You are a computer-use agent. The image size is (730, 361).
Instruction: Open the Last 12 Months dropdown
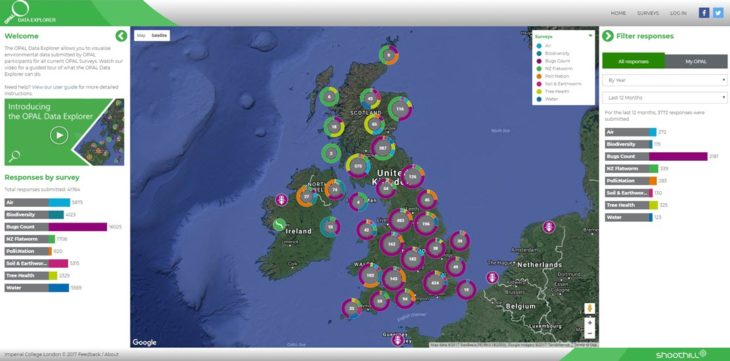pyautogui.click(x=664, y=98)
